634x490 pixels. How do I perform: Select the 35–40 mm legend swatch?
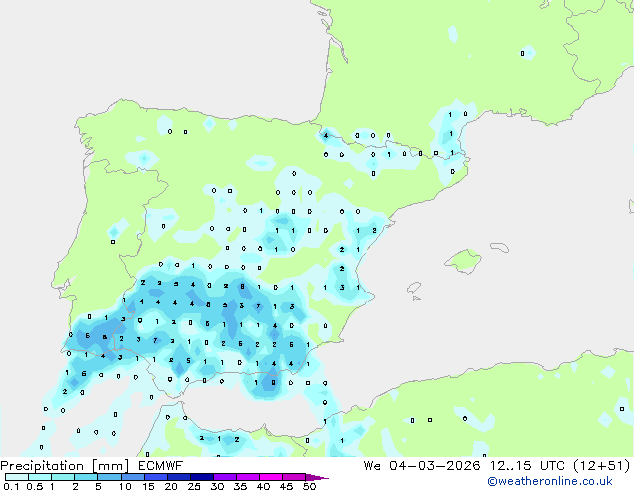248,477
